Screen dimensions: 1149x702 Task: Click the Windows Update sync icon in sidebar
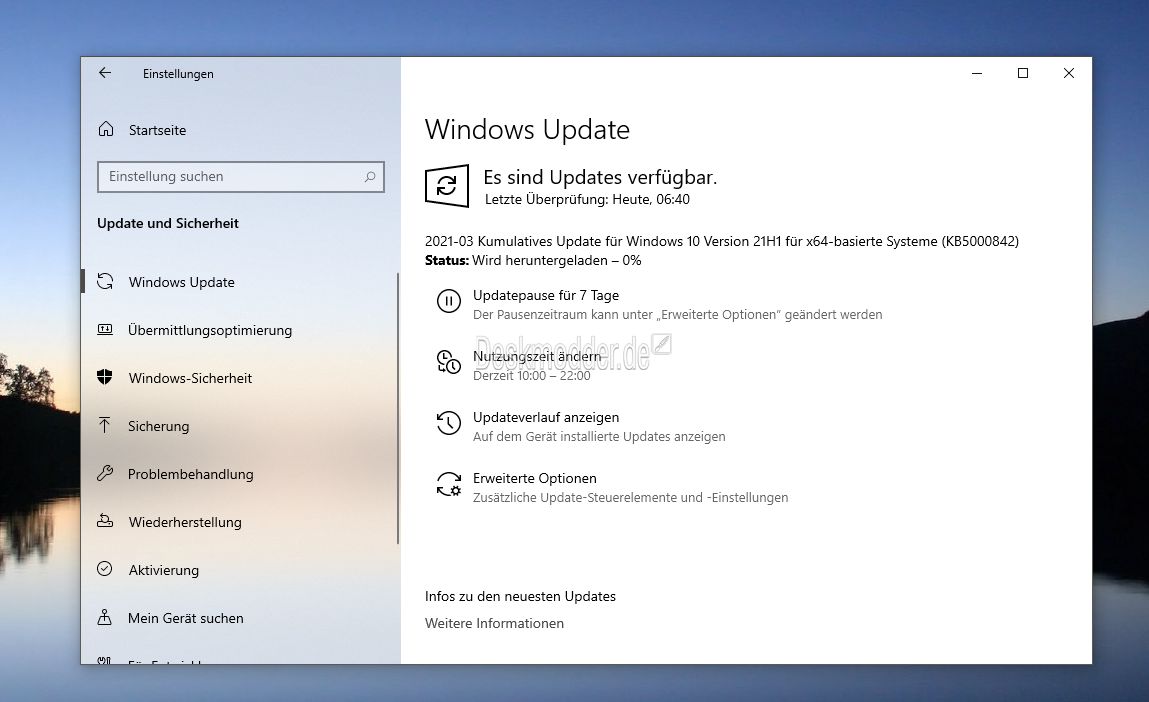[x=106, y=281]
